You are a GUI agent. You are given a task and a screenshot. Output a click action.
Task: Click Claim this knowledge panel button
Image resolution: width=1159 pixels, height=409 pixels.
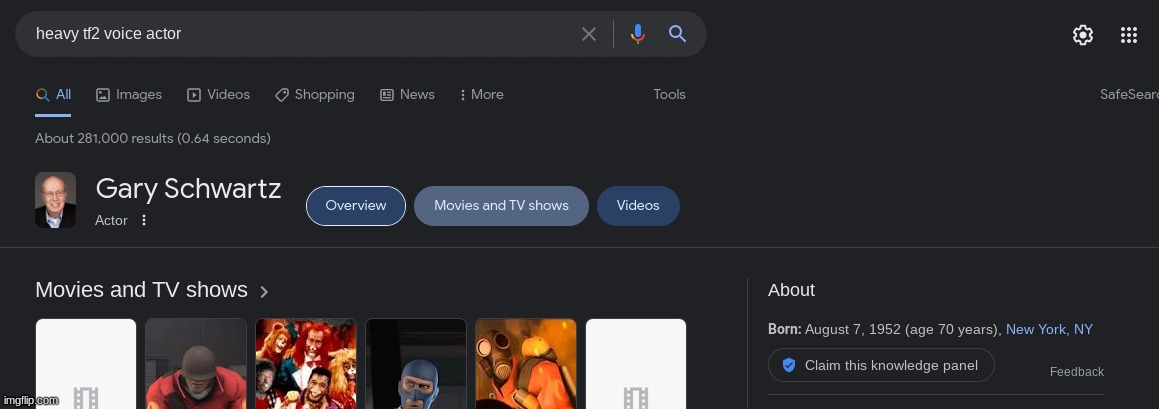coord(881,365)
